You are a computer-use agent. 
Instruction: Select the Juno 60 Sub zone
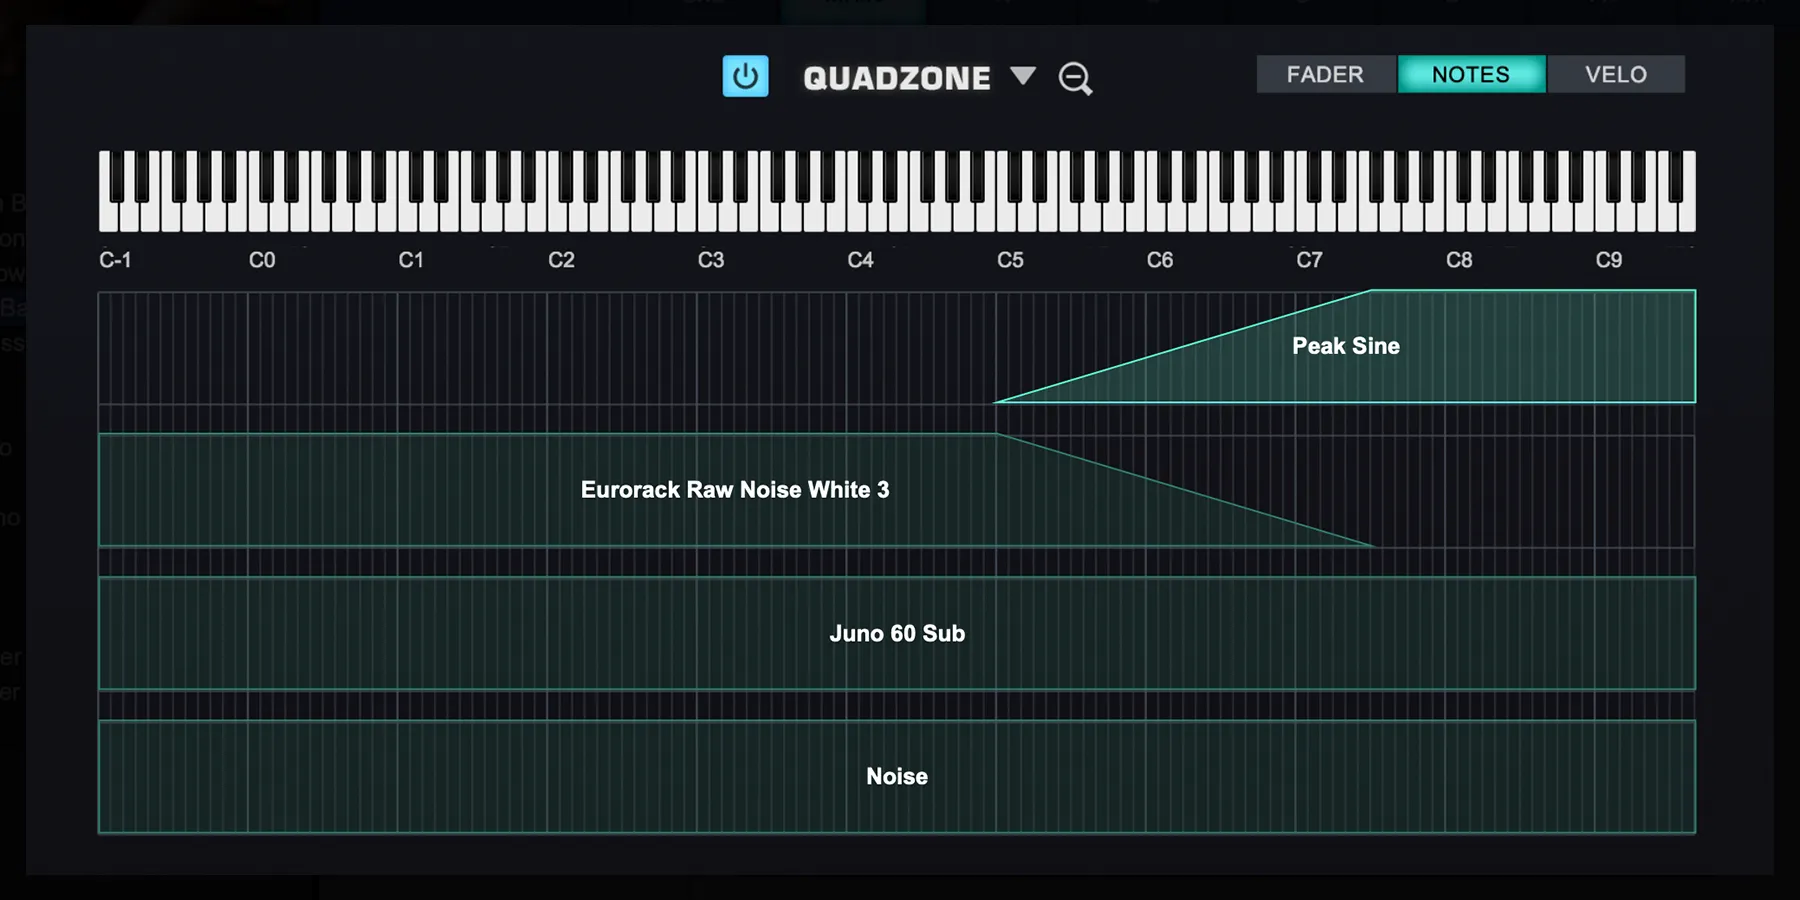(x=896, y=634)
